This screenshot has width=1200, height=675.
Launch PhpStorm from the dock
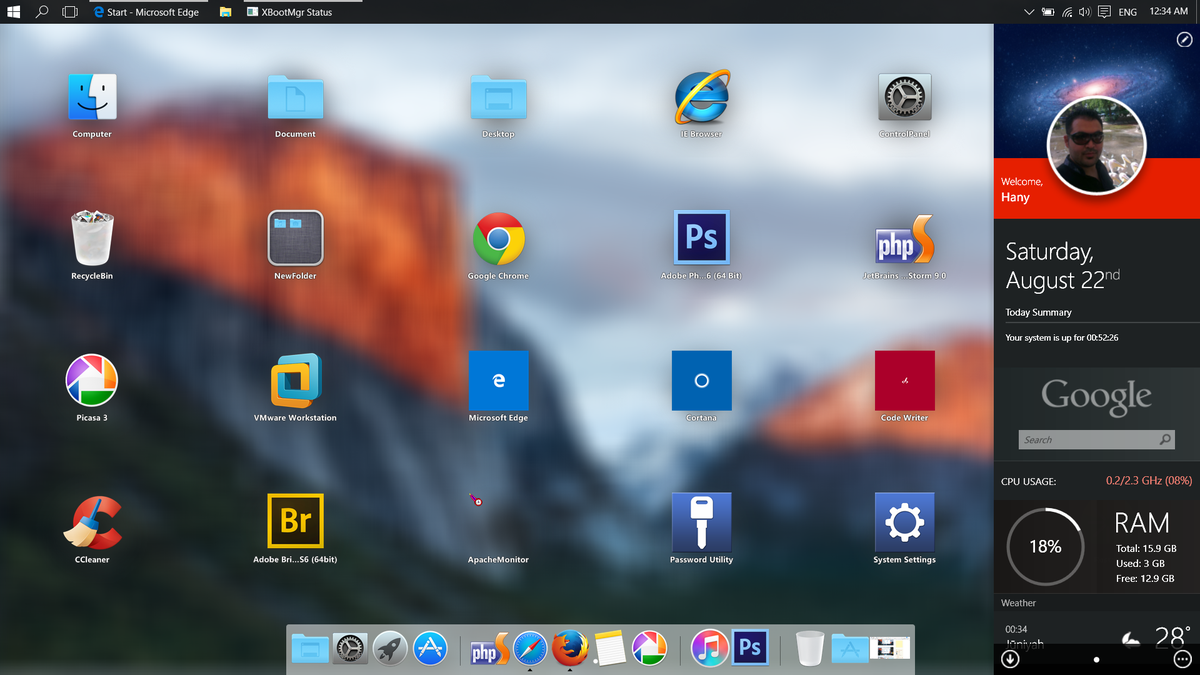point(490,650)
